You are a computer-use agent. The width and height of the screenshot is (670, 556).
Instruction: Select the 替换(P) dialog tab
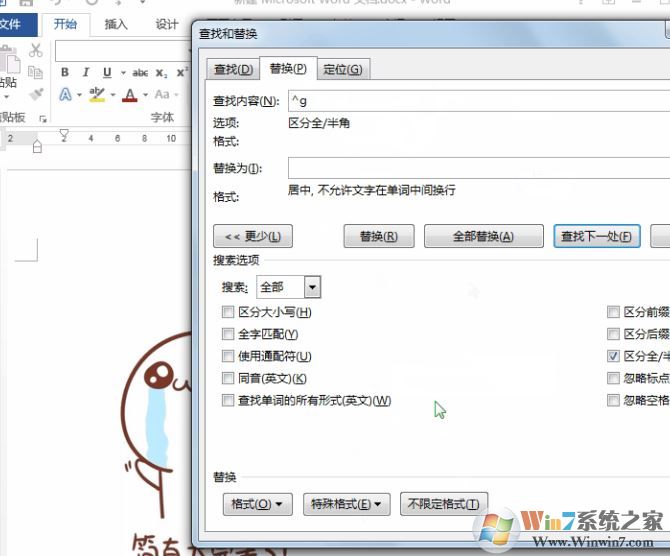click(288, 68)
